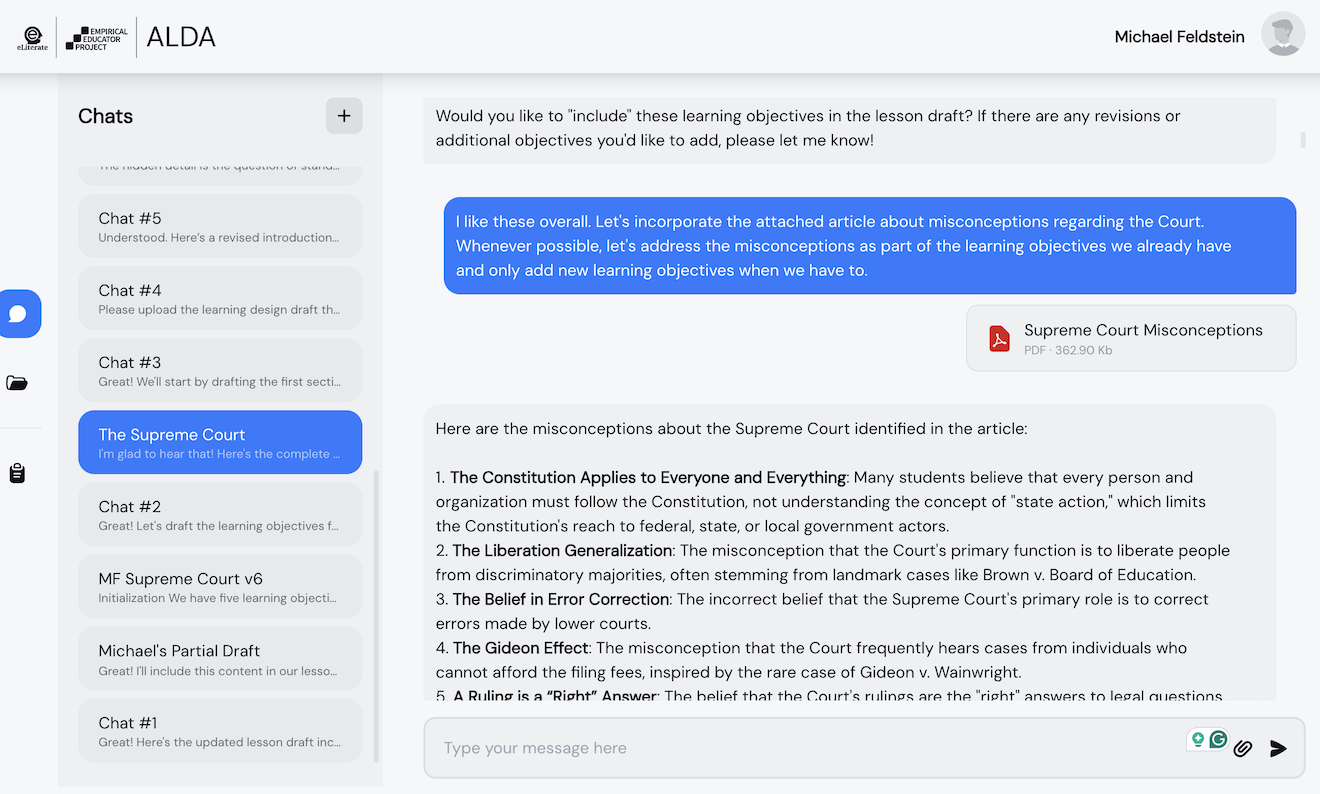The height and width of the screenshot is (794, 1320).
Task: Click in the message input field
Action: pos(800,747)
